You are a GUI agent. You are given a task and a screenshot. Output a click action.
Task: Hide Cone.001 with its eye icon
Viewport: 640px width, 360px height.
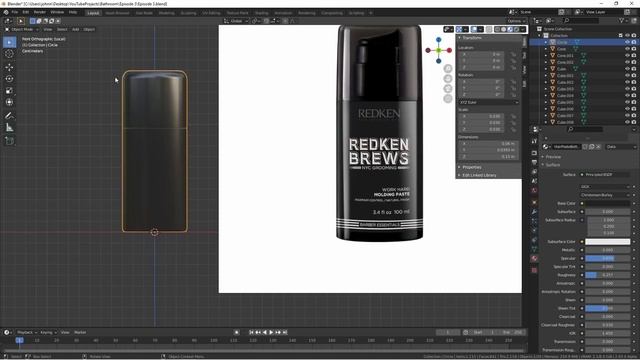tap(627, 56)
